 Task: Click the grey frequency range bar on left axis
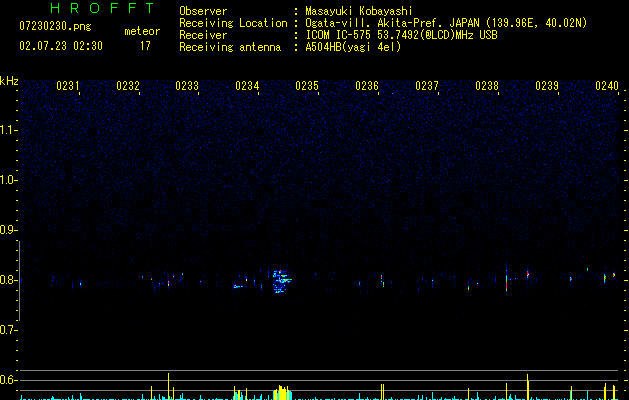(x=20, y=280)
